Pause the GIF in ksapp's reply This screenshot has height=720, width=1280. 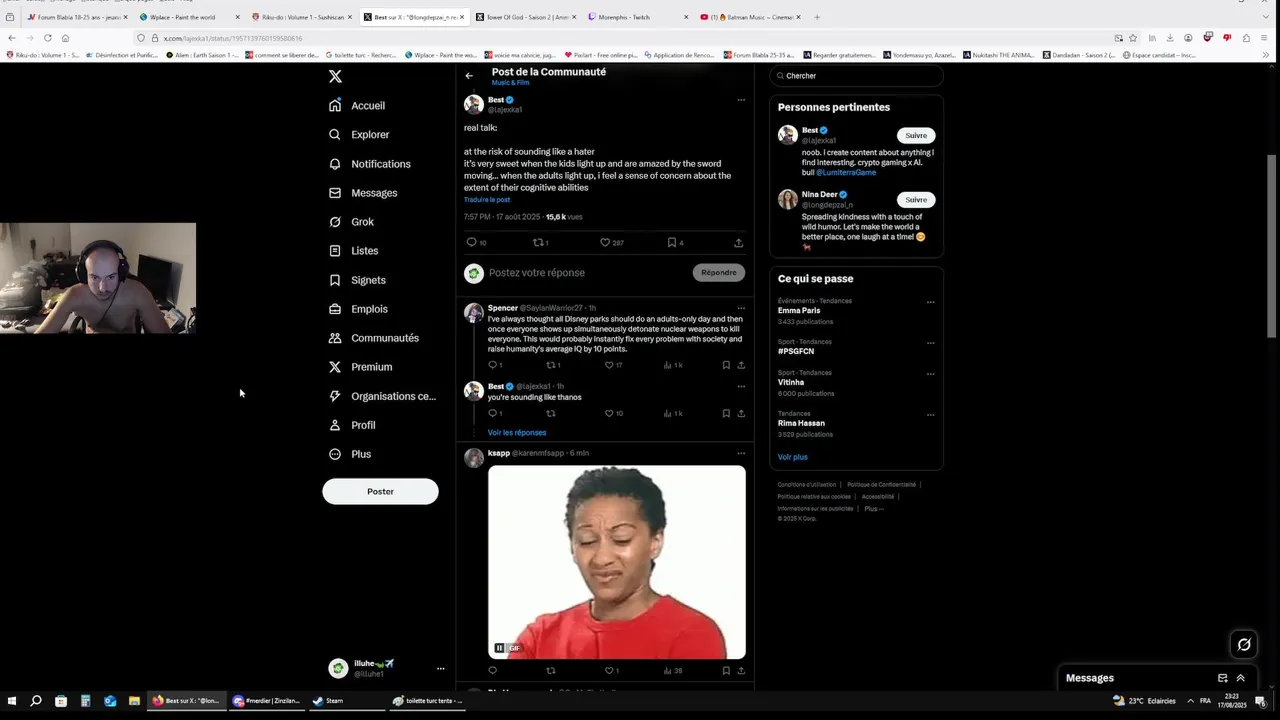pos(499,648)
